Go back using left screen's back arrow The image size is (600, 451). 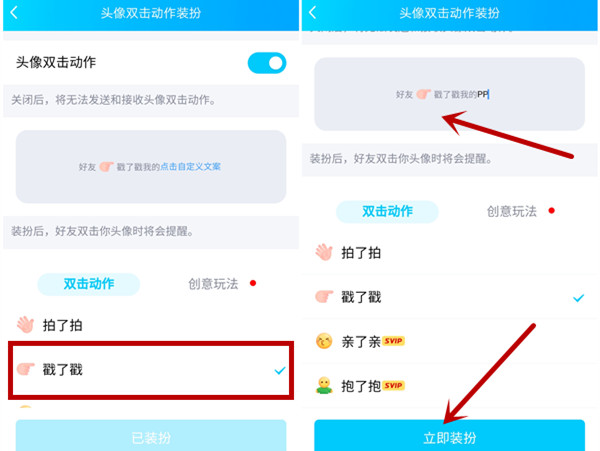pyautogui.click(x=14, y=13)
